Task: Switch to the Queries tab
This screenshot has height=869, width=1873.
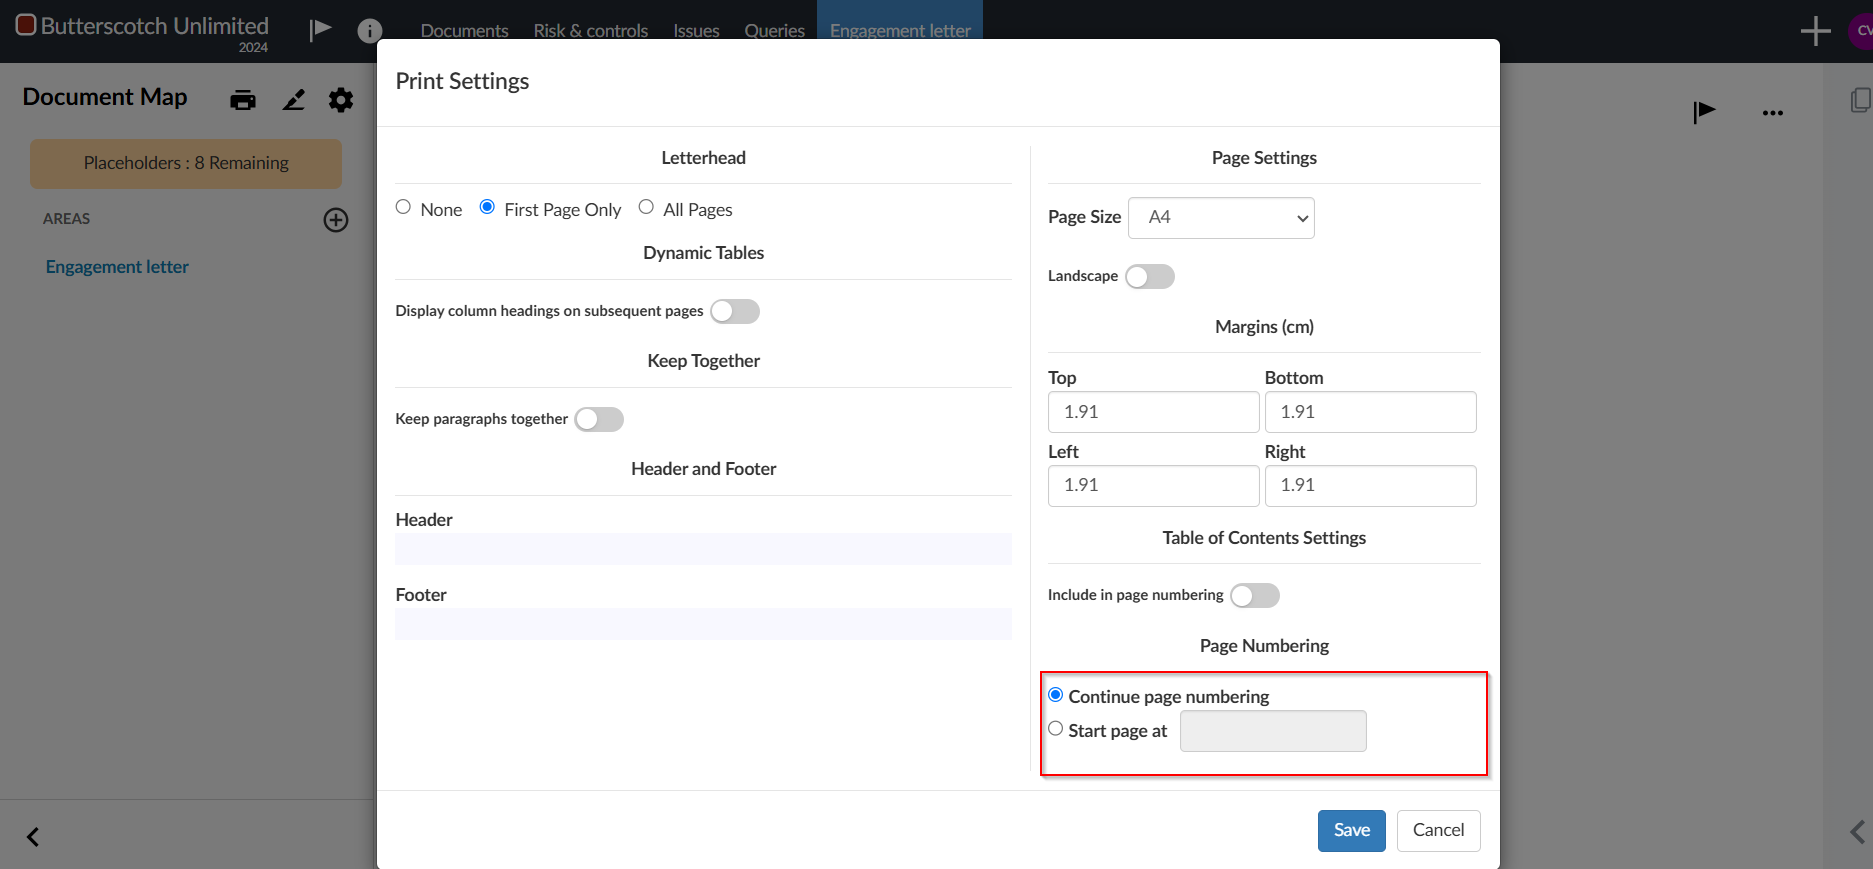Action: 775,31
